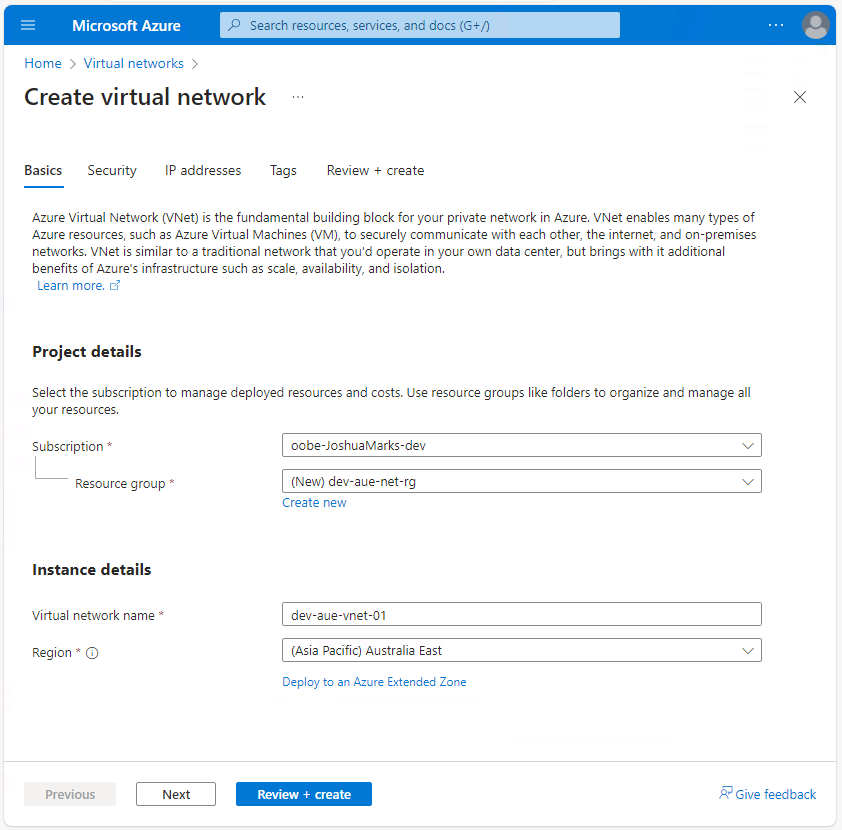Viewport: 842px width, 830px height.
Task: Open the Resource group dropdown
Action: [747, 481]
